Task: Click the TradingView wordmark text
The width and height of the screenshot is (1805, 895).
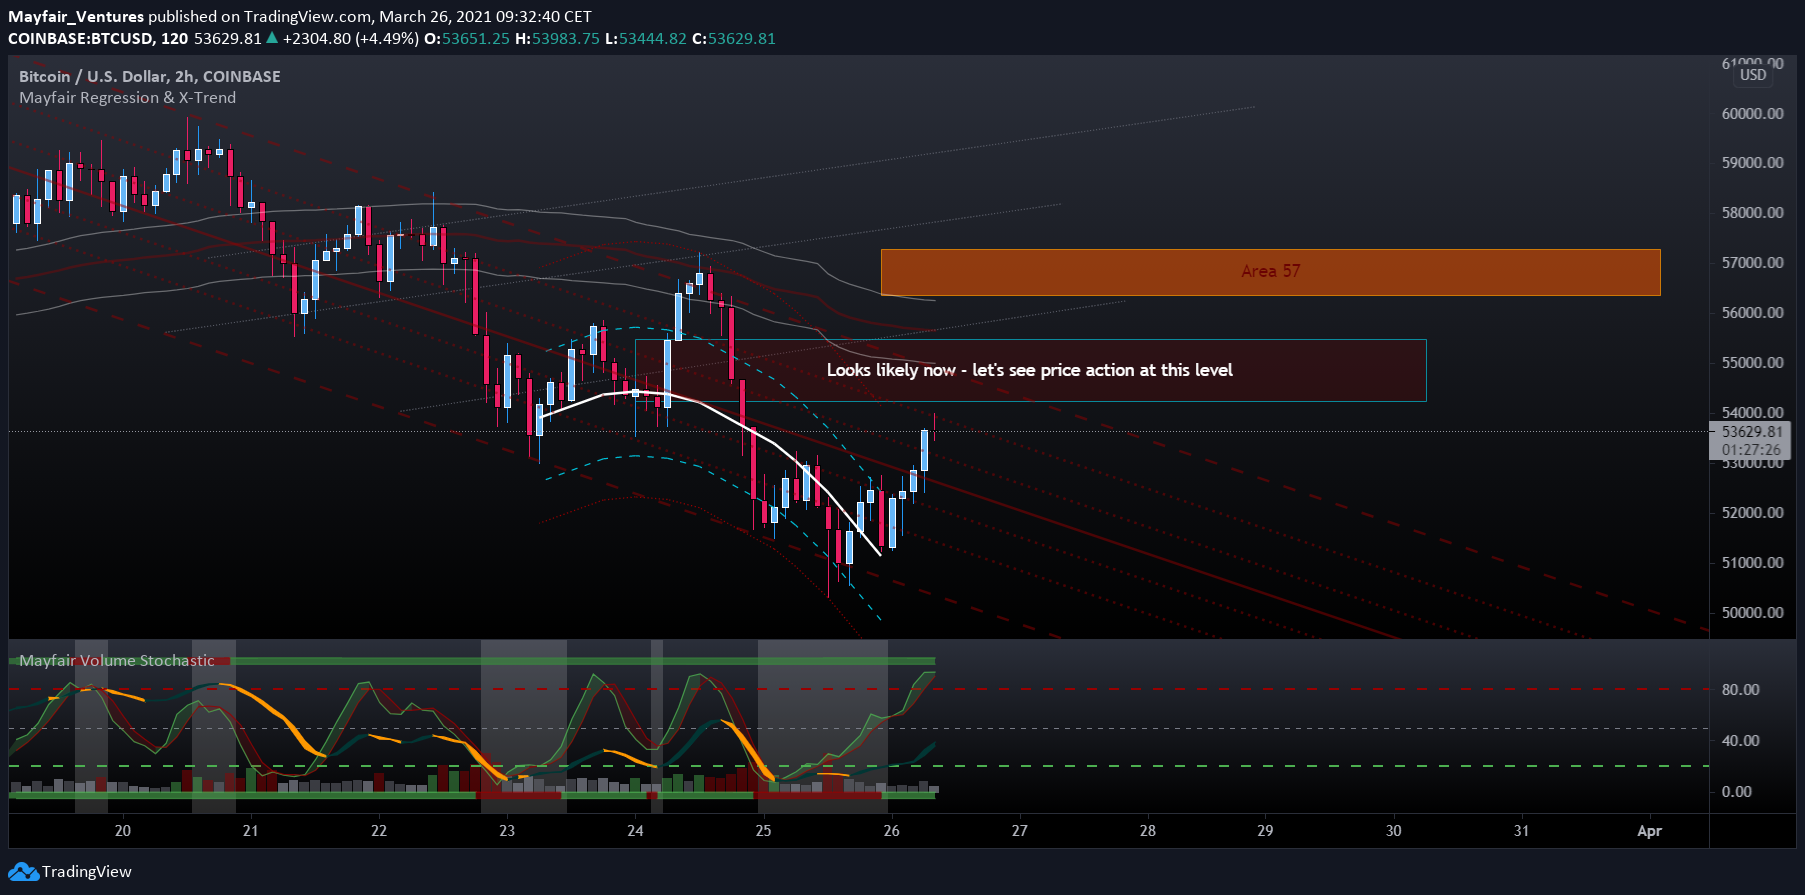Action: [x=87, y=872]
